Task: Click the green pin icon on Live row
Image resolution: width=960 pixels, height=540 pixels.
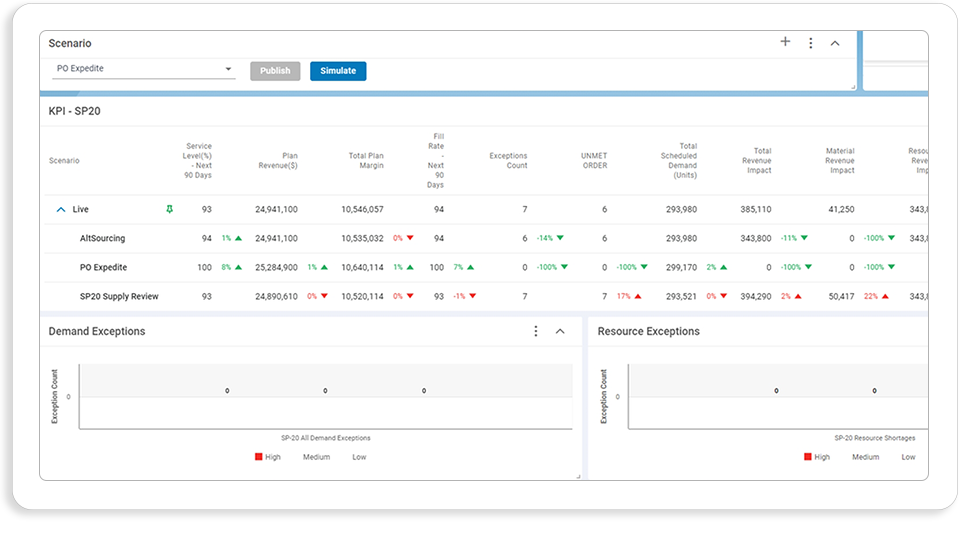Action: click(170, 209)
